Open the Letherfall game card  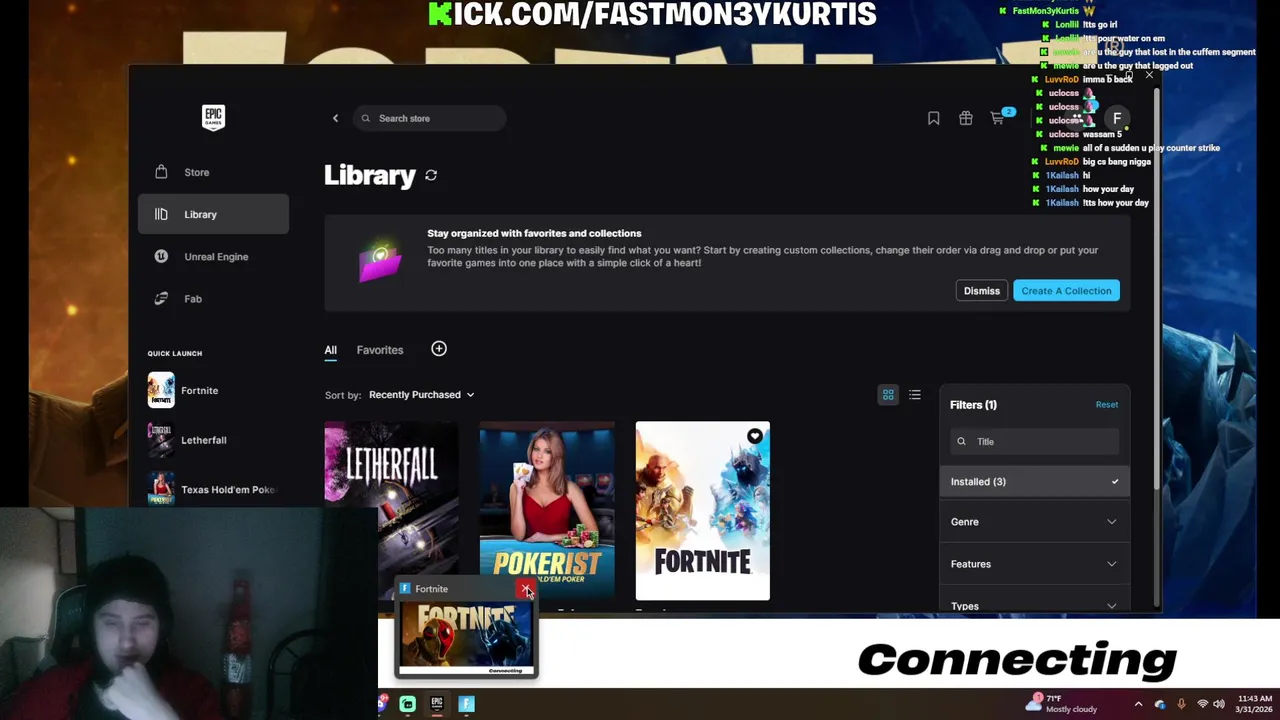click(x=391, y=499)
